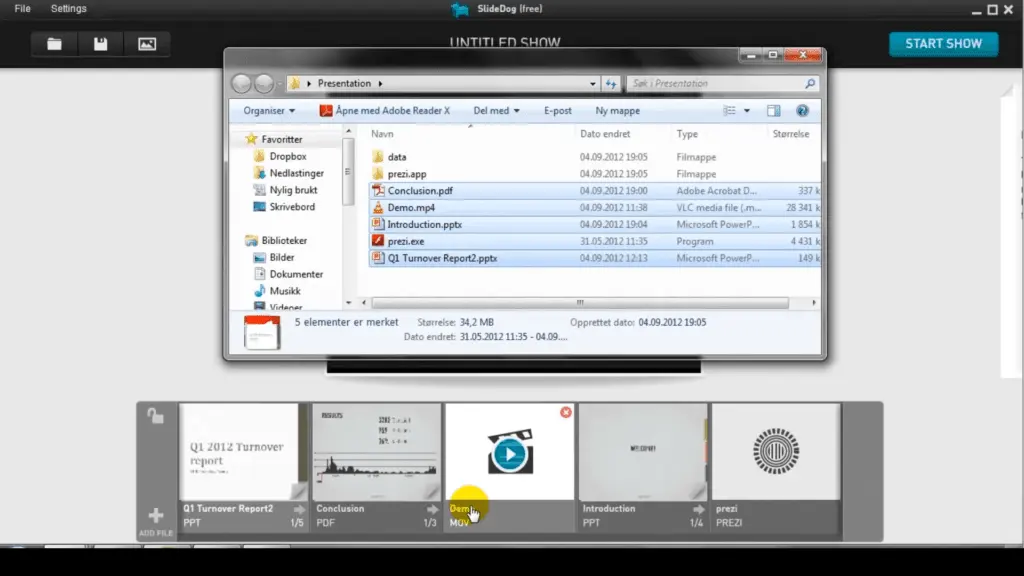Go back in the explorer window

point(241,83)
